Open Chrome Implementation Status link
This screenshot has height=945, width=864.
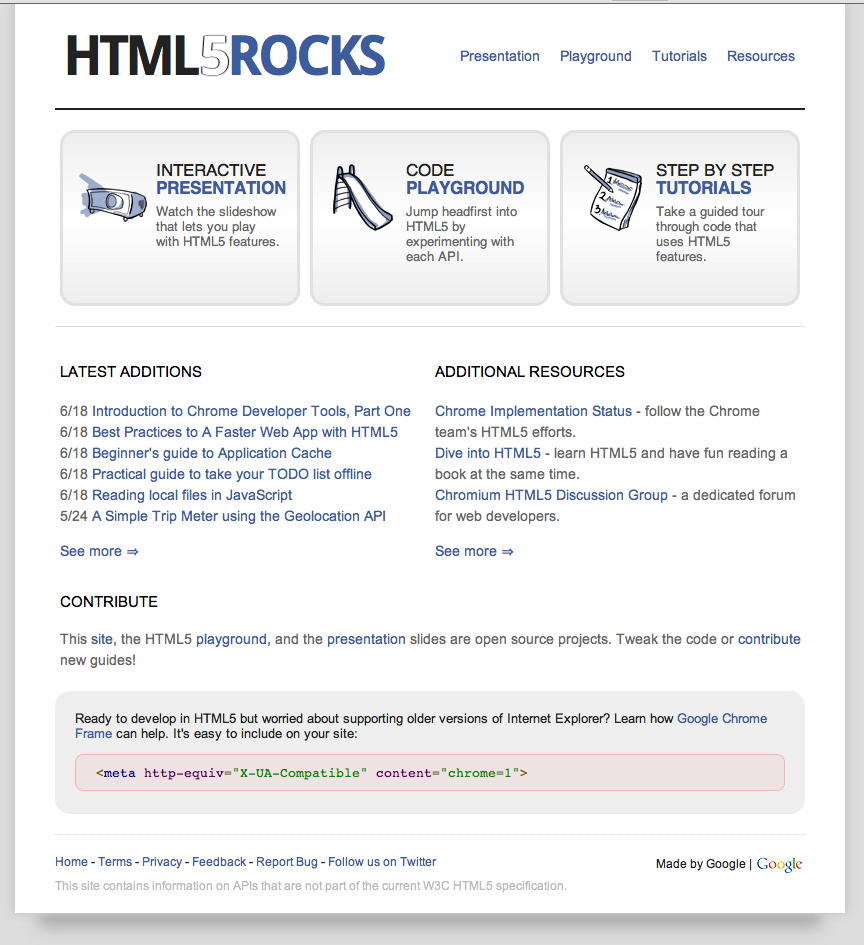point(533,411)
